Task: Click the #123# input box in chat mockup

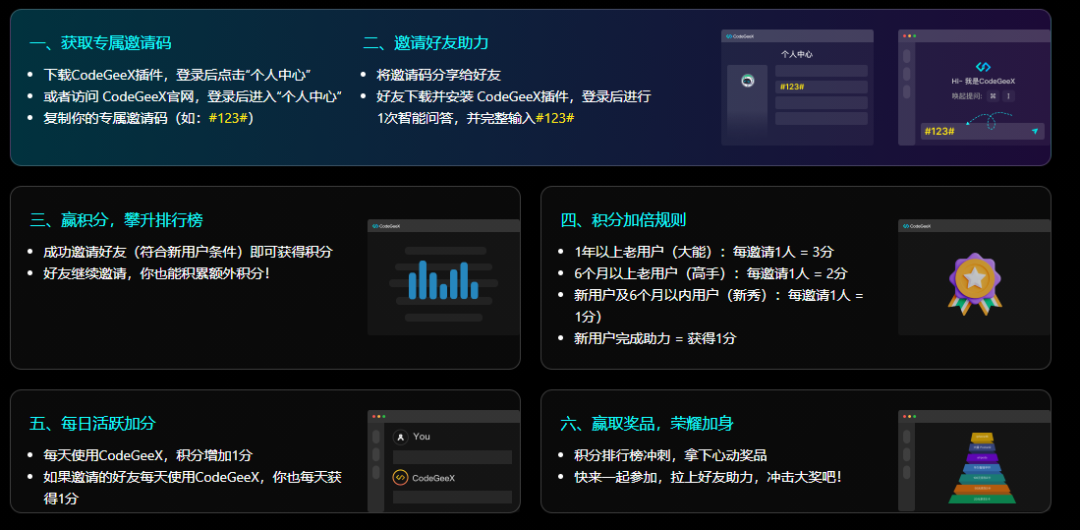Action: click(x=982, y=131)
